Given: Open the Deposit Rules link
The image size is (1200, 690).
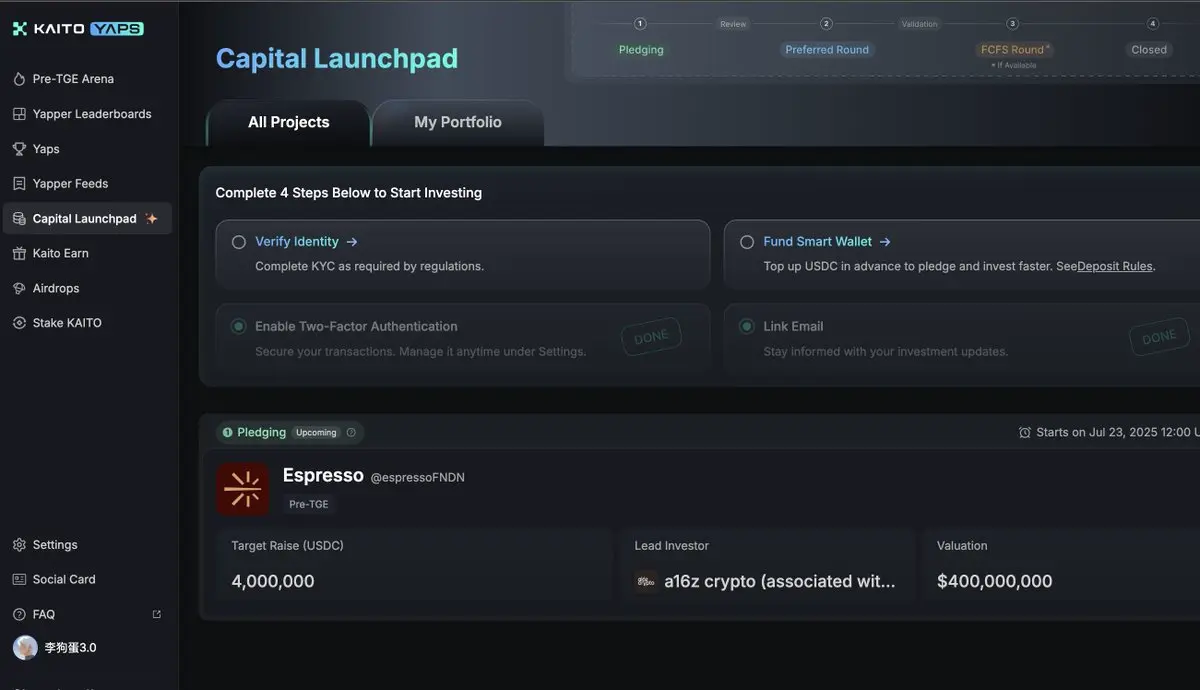Looking at the screenshot, I should coord(1114,267).
